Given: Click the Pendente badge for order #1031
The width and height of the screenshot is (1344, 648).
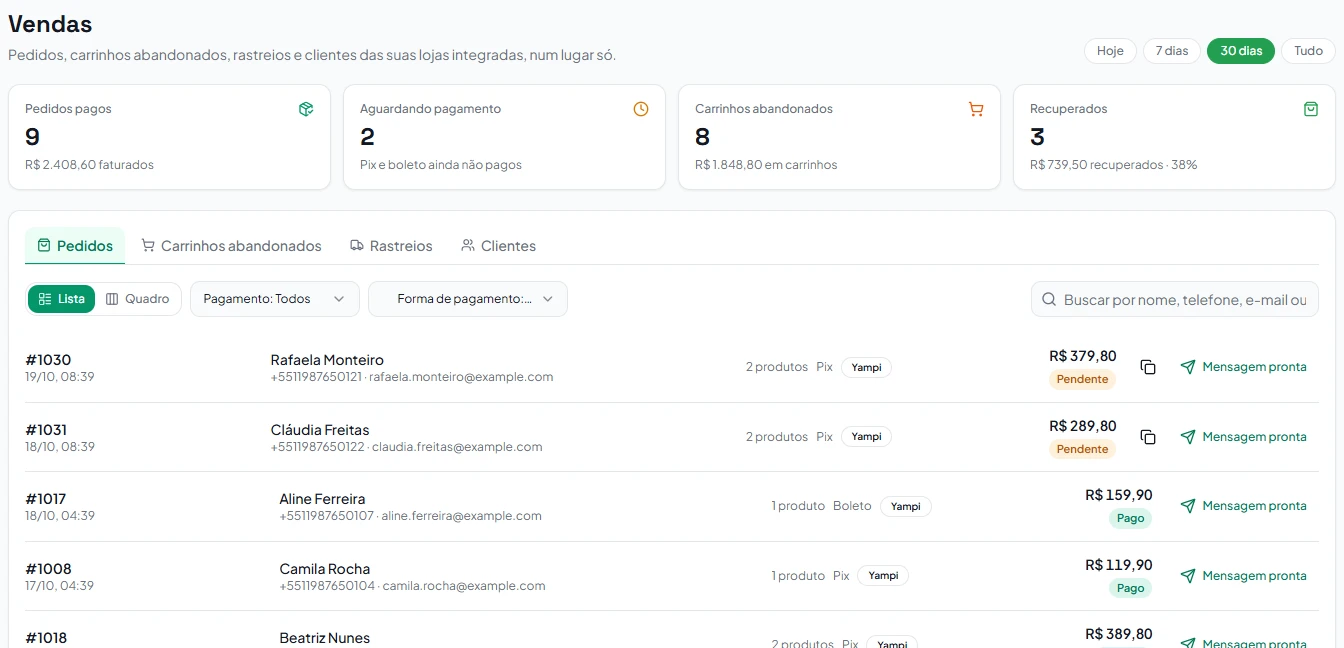Looking at the screenshot, I should pos(1082,449).
